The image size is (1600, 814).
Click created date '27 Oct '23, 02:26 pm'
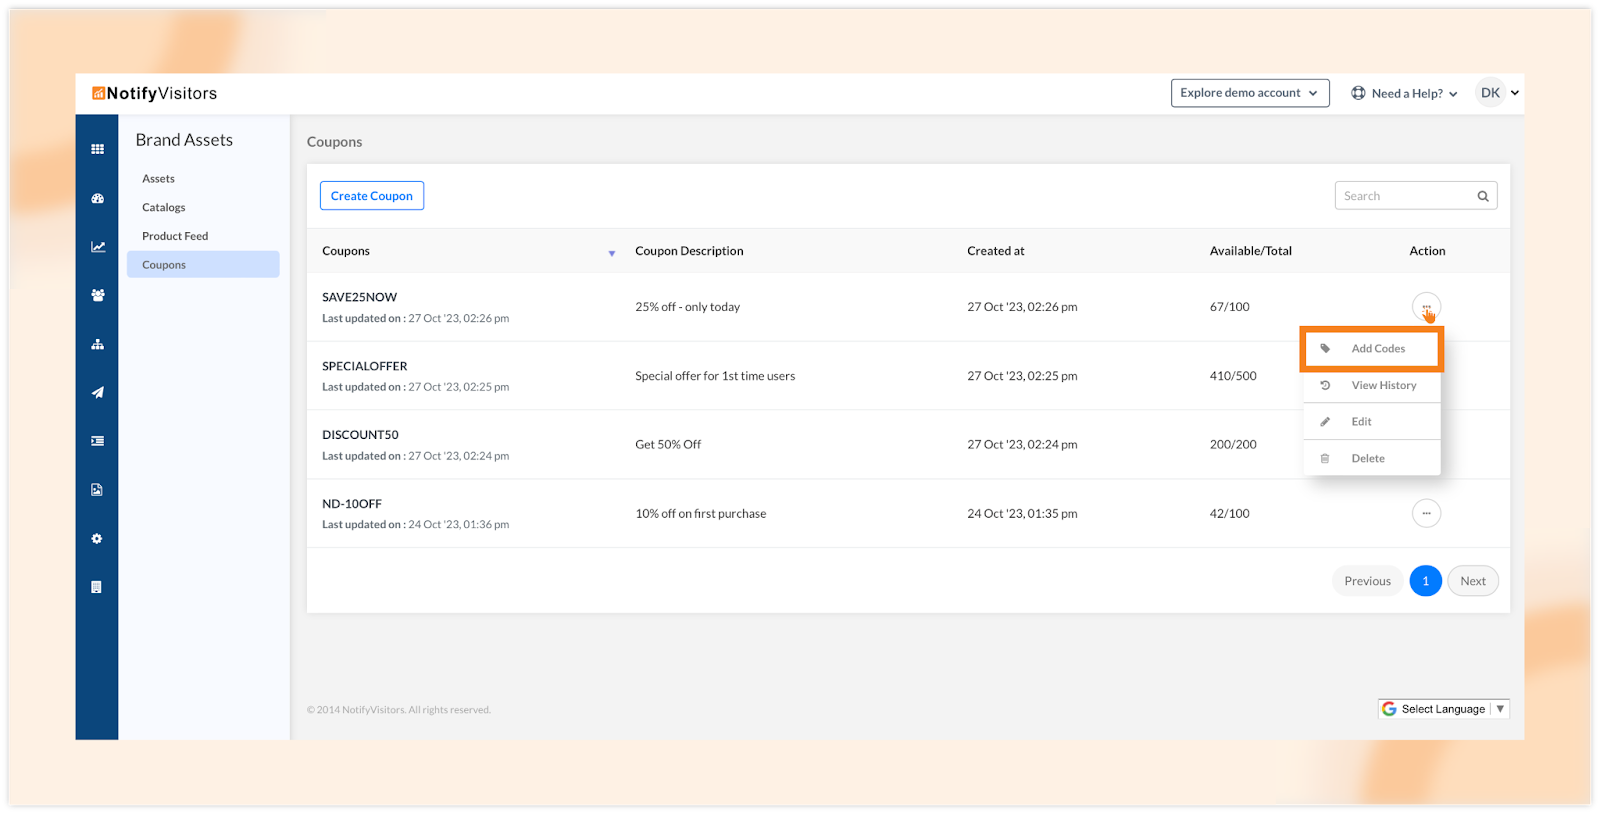1022,307
